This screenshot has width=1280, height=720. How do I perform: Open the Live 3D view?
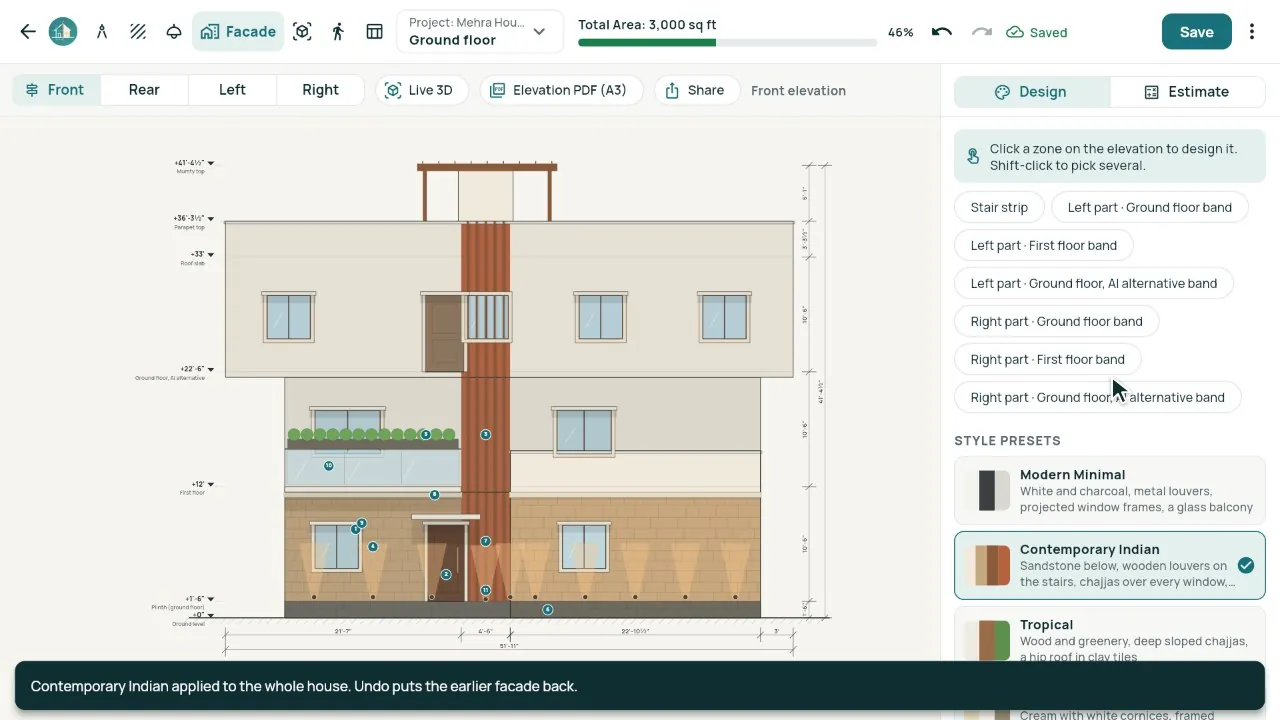[420, 90]
